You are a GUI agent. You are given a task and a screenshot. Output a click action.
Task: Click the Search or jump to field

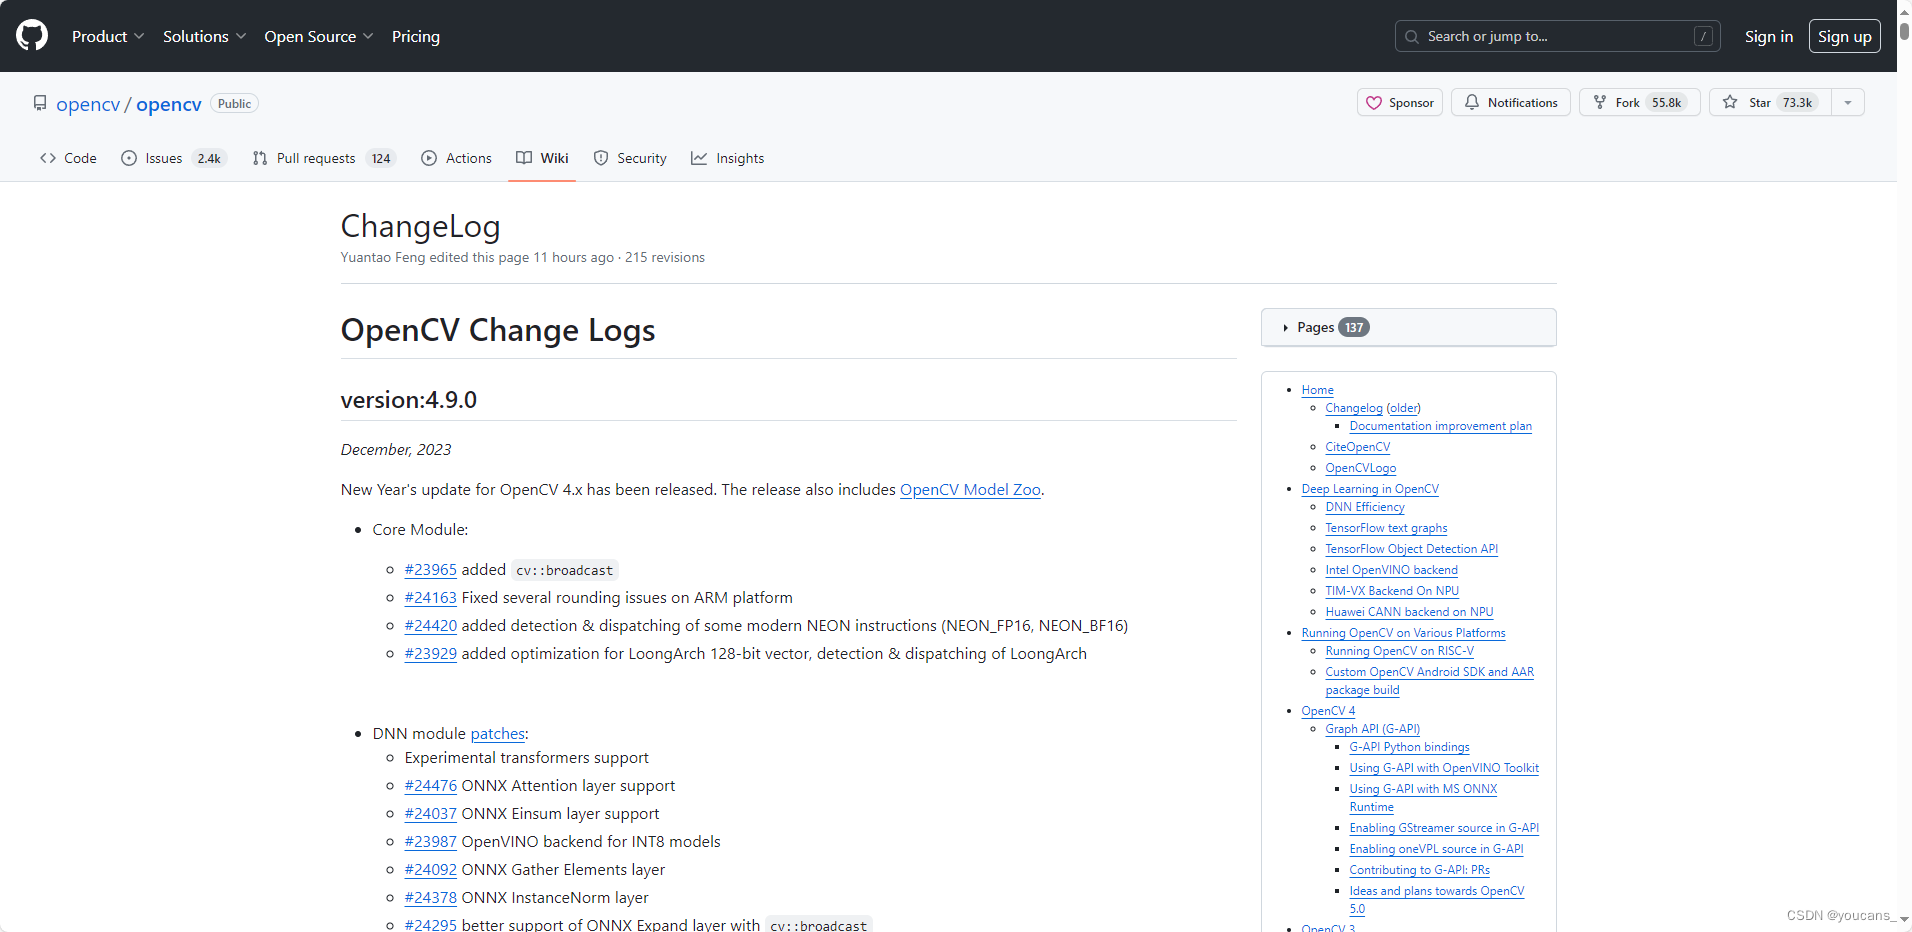click(1558, 36)
